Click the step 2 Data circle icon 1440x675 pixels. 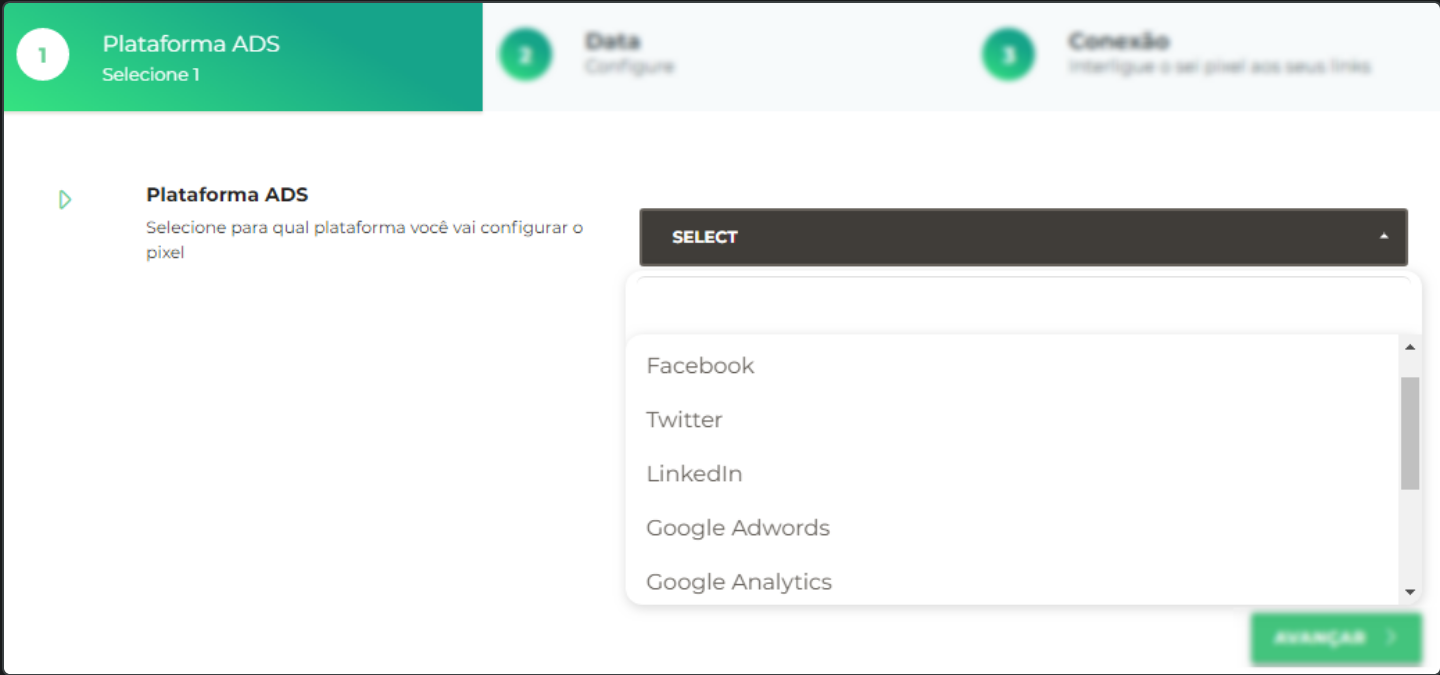(525, 55)
